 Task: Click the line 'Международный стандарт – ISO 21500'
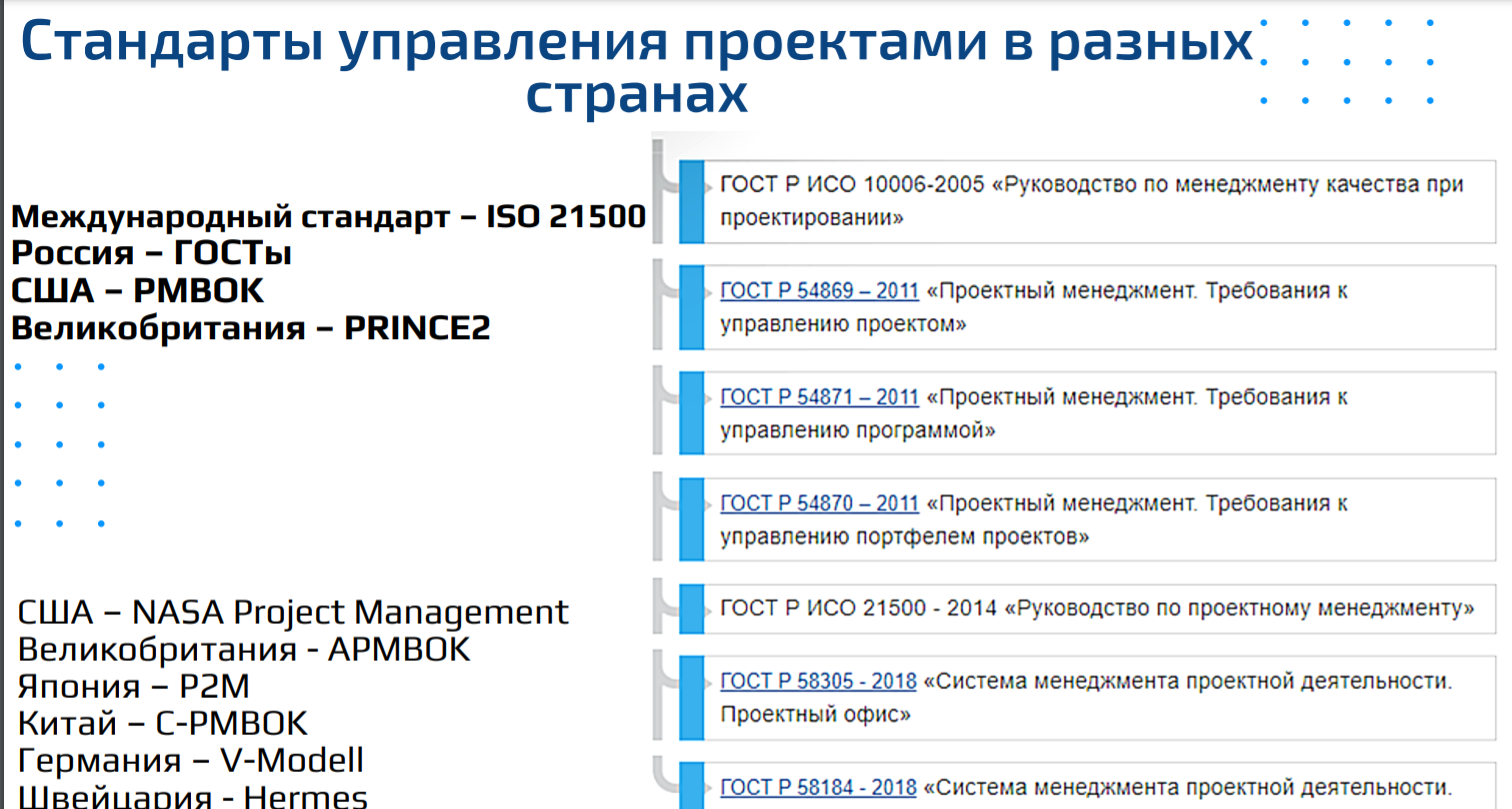coord(328,216)
